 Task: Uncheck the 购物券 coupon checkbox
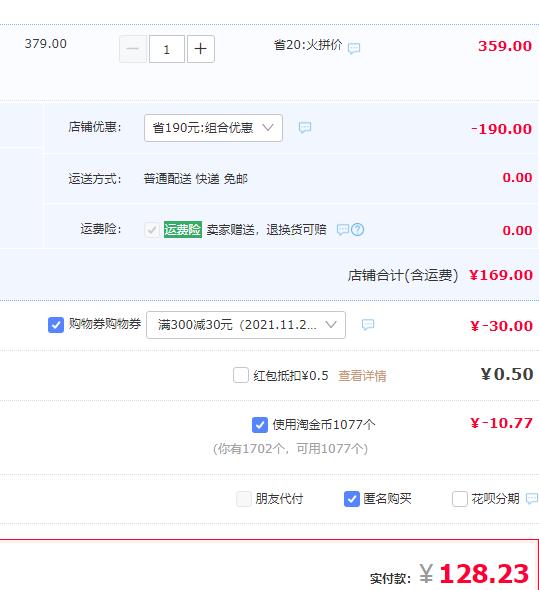pos(56,325)
